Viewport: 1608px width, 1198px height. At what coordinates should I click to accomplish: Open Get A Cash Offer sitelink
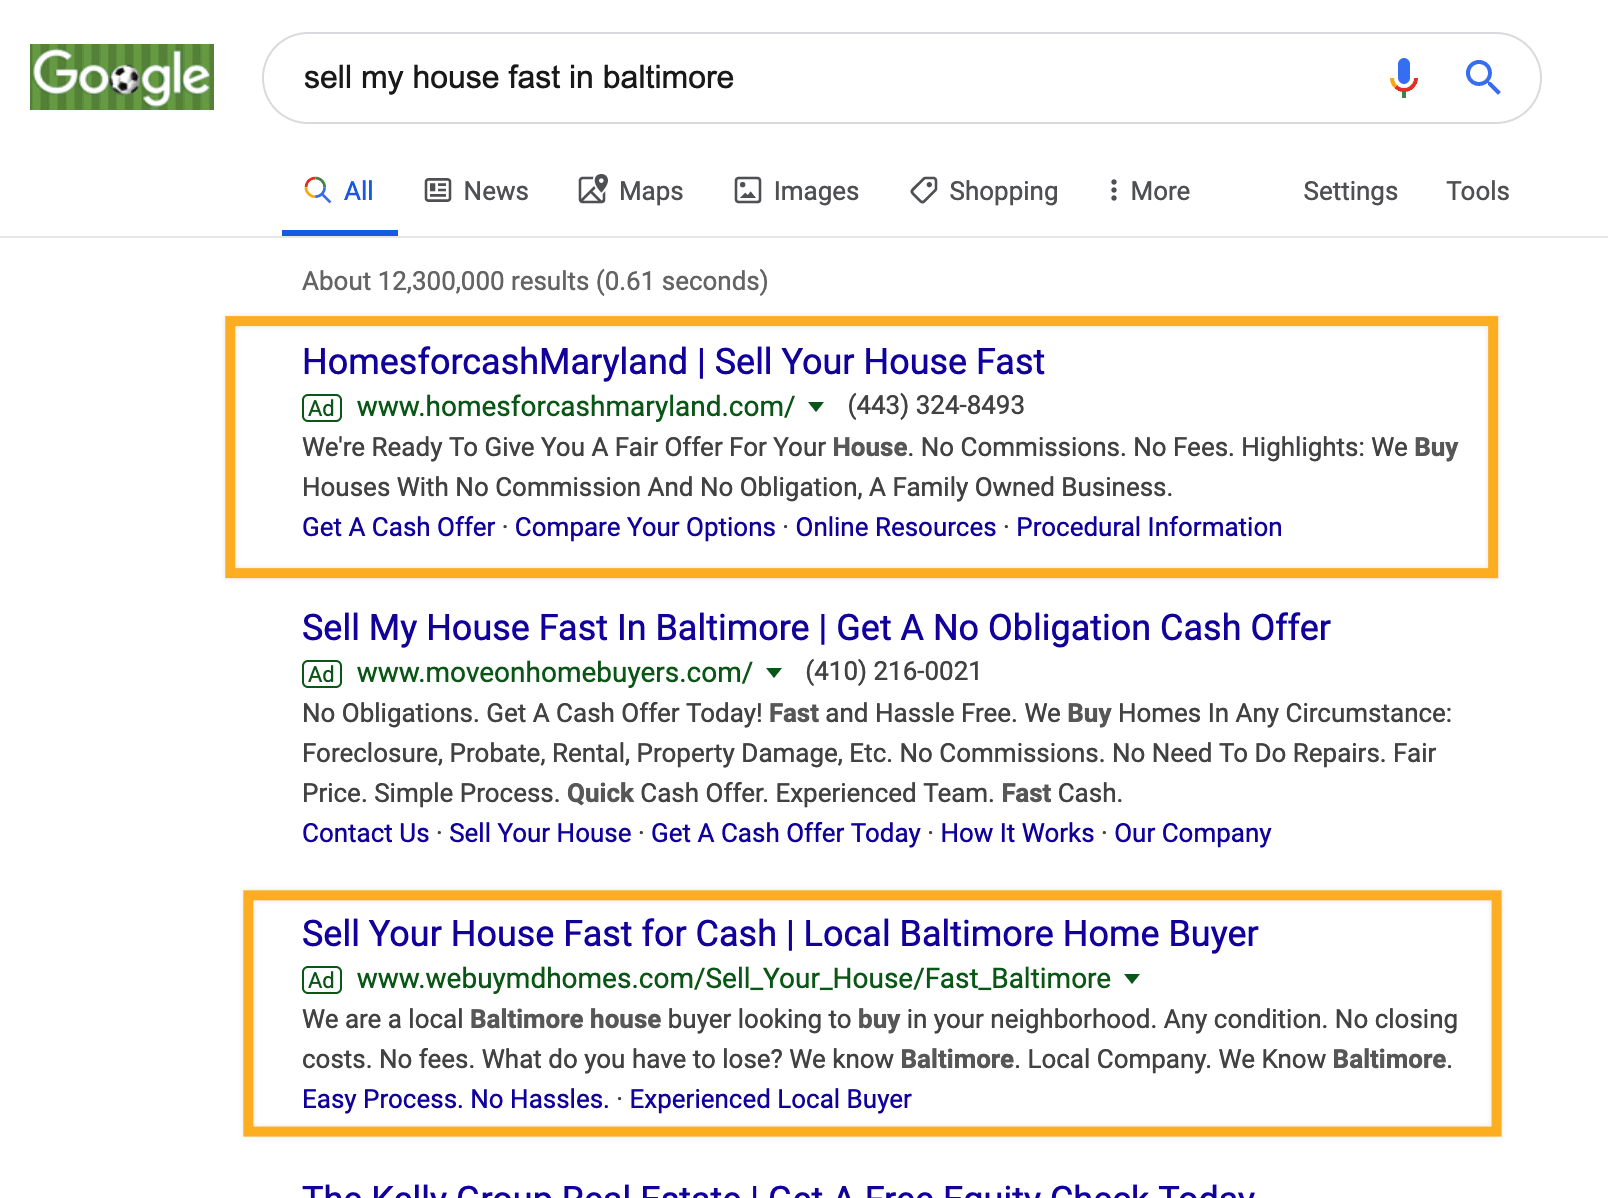tap(398, 527)
